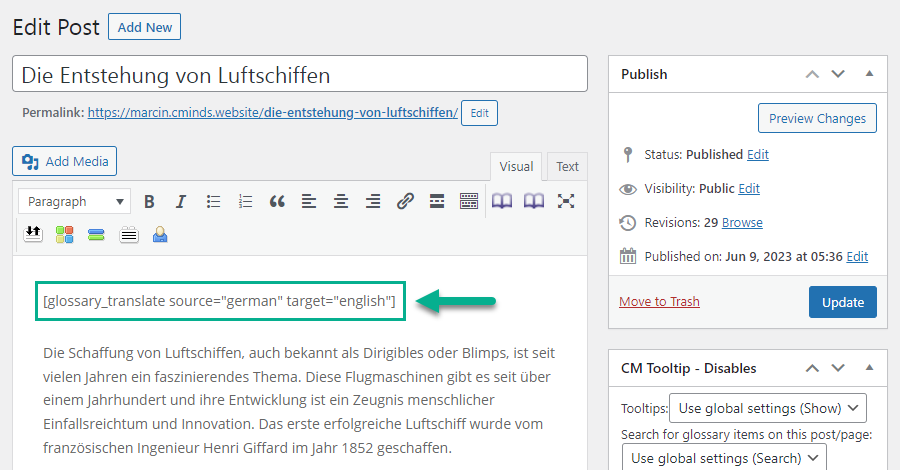
Task: Apply blockquote formatting
Action: coord(277,201)
